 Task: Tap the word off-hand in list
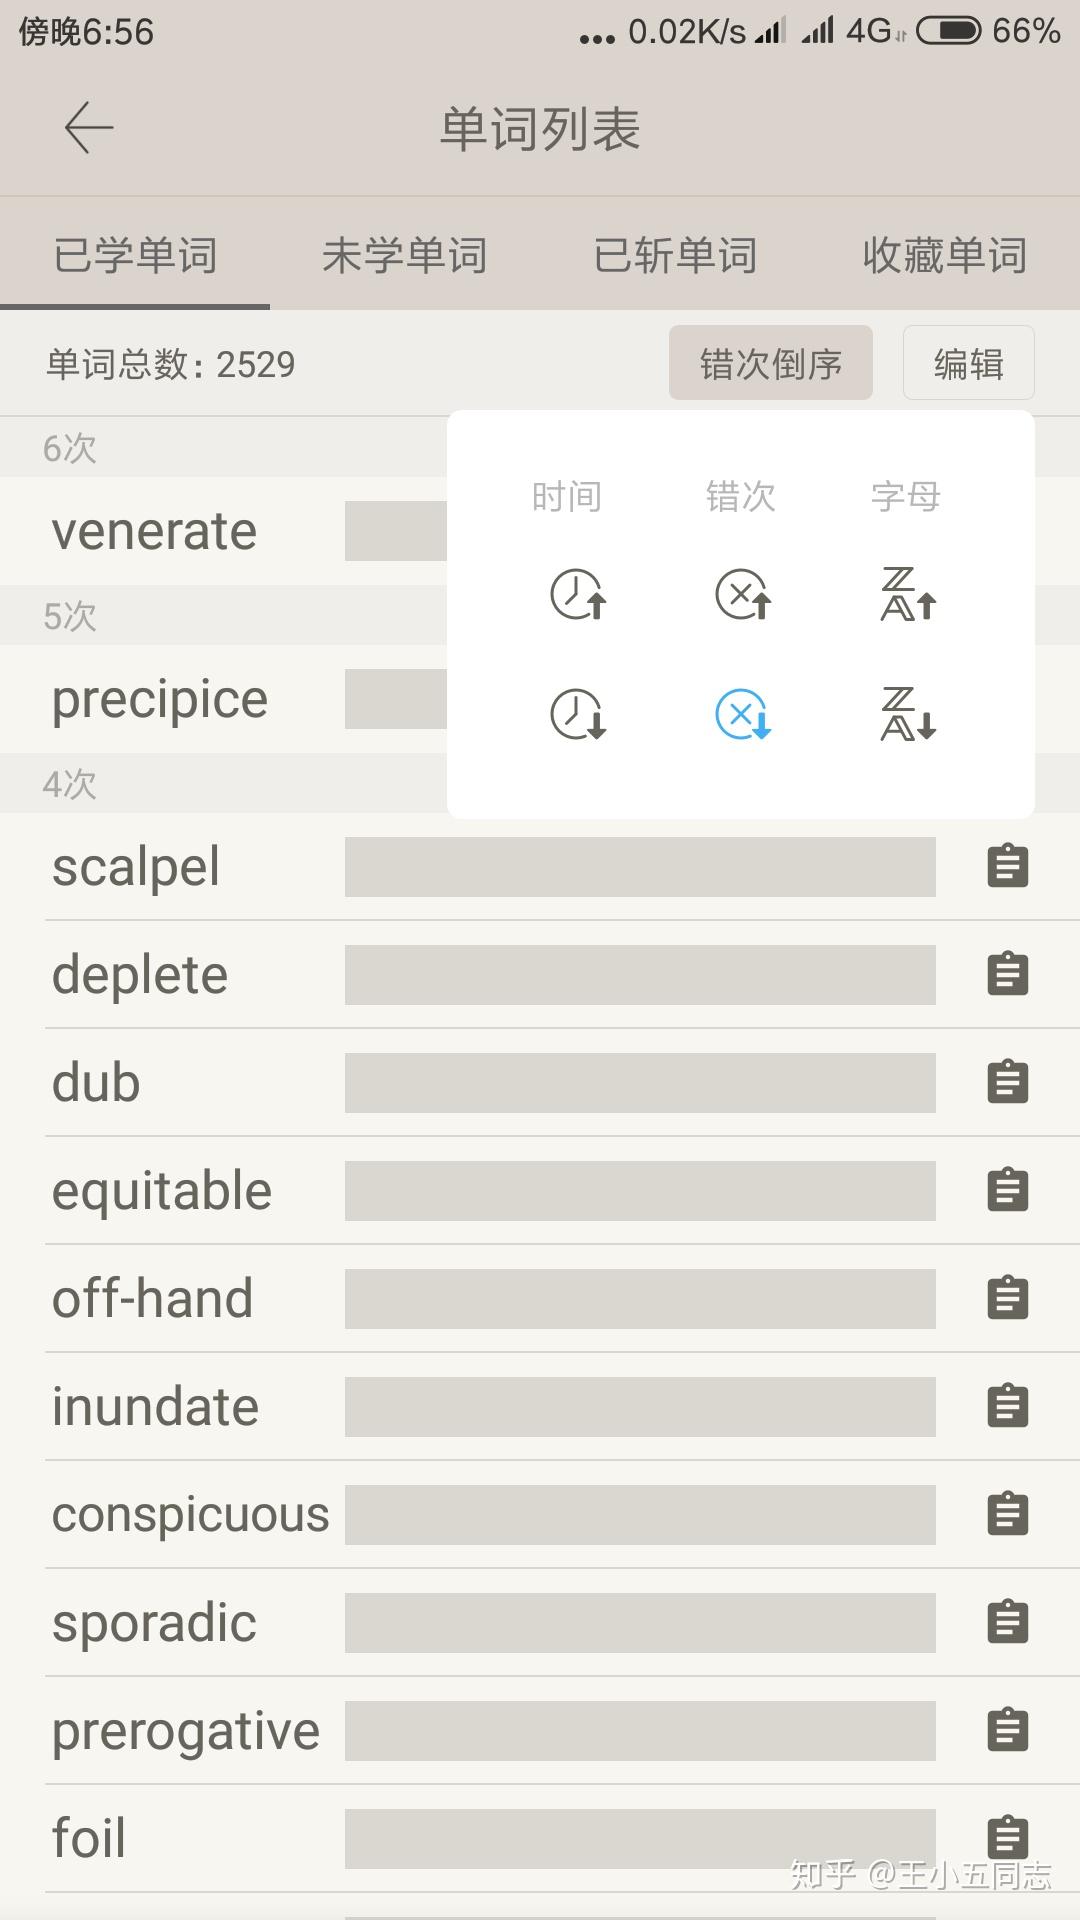(152, 1298)
